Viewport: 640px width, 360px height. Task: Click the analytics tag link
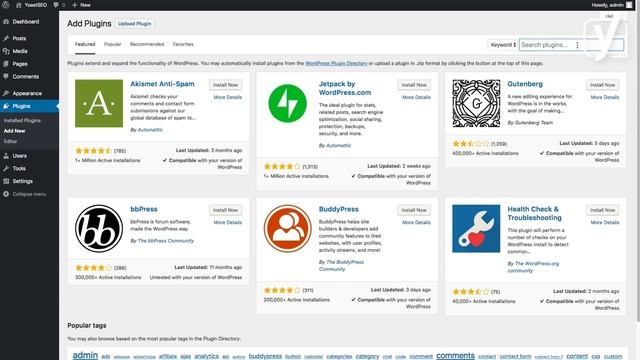[x=207, y=356]
